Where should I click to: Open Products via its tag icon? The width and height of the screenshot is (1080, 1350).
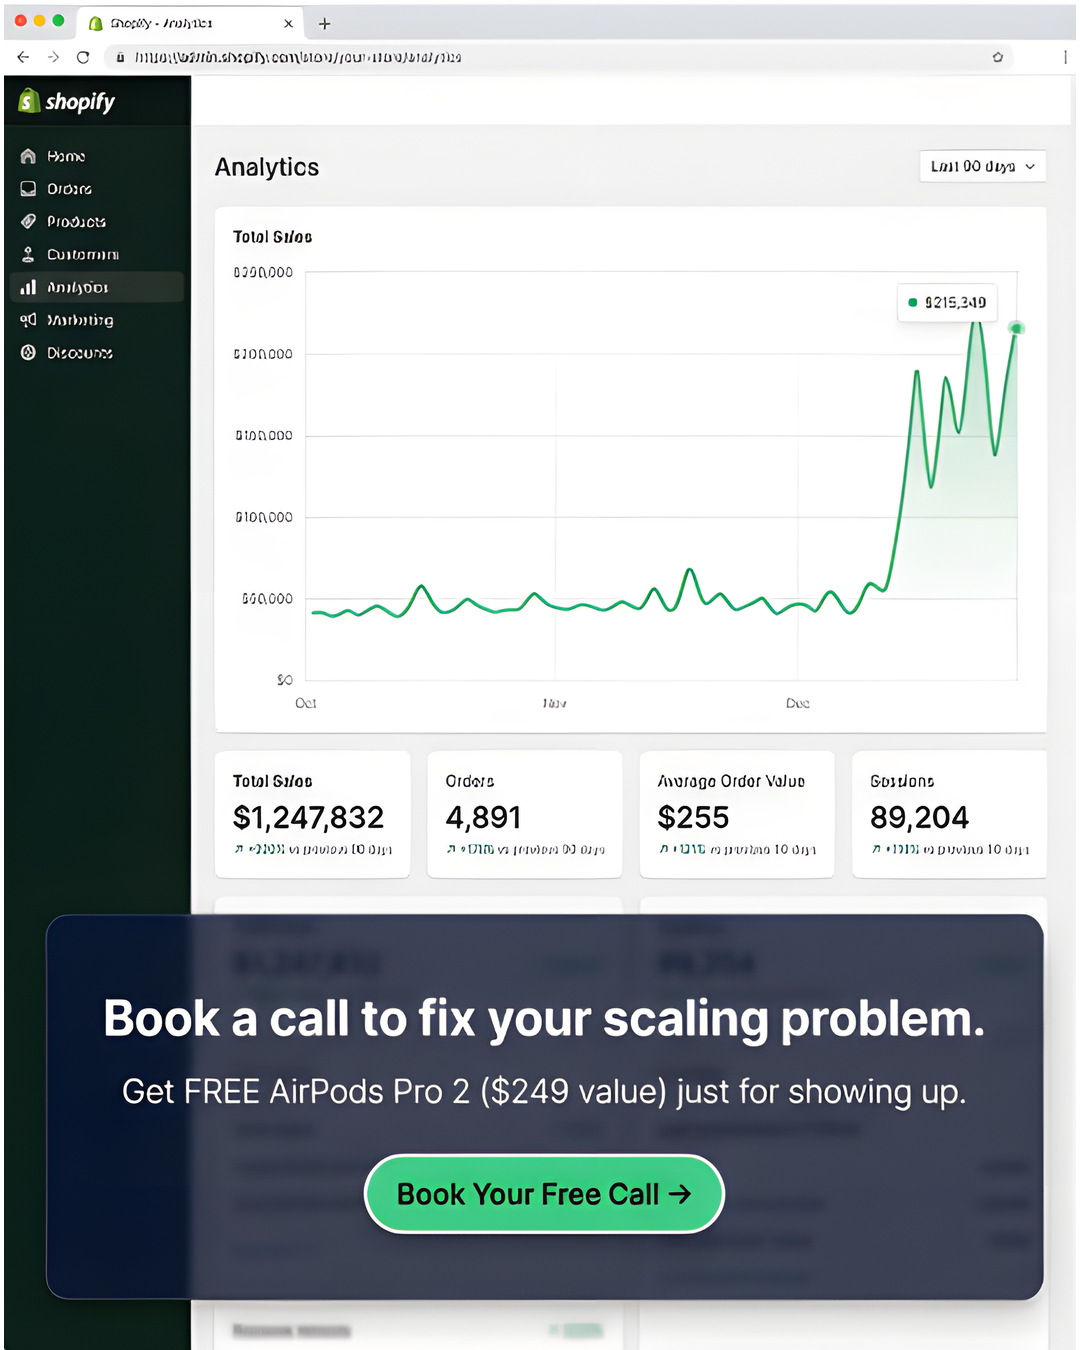[28, 221]
